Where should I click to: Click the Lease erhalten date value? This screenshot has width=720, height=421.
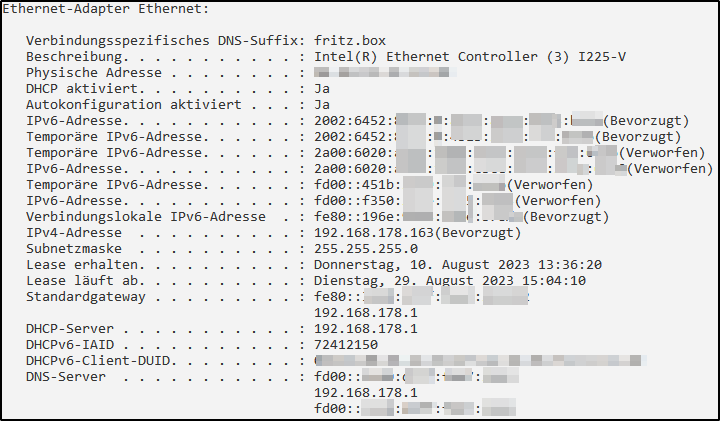click(458, 265)
